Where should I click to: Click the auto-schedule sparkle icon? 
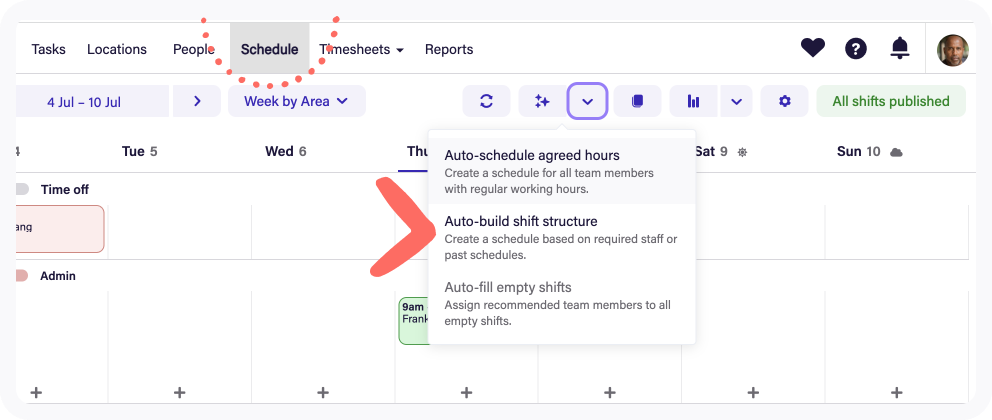542,101
